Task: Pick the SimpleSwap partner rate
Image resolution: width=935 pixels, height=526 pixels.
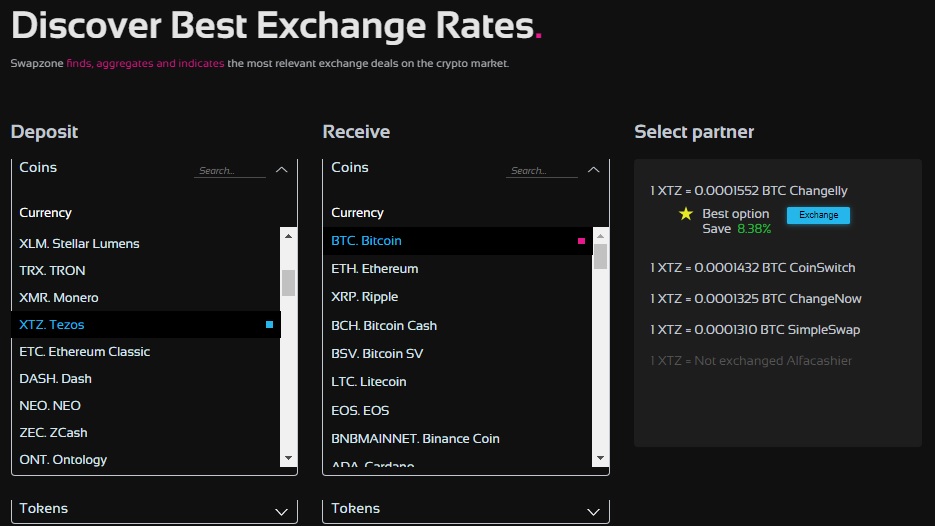Action: 754,330
